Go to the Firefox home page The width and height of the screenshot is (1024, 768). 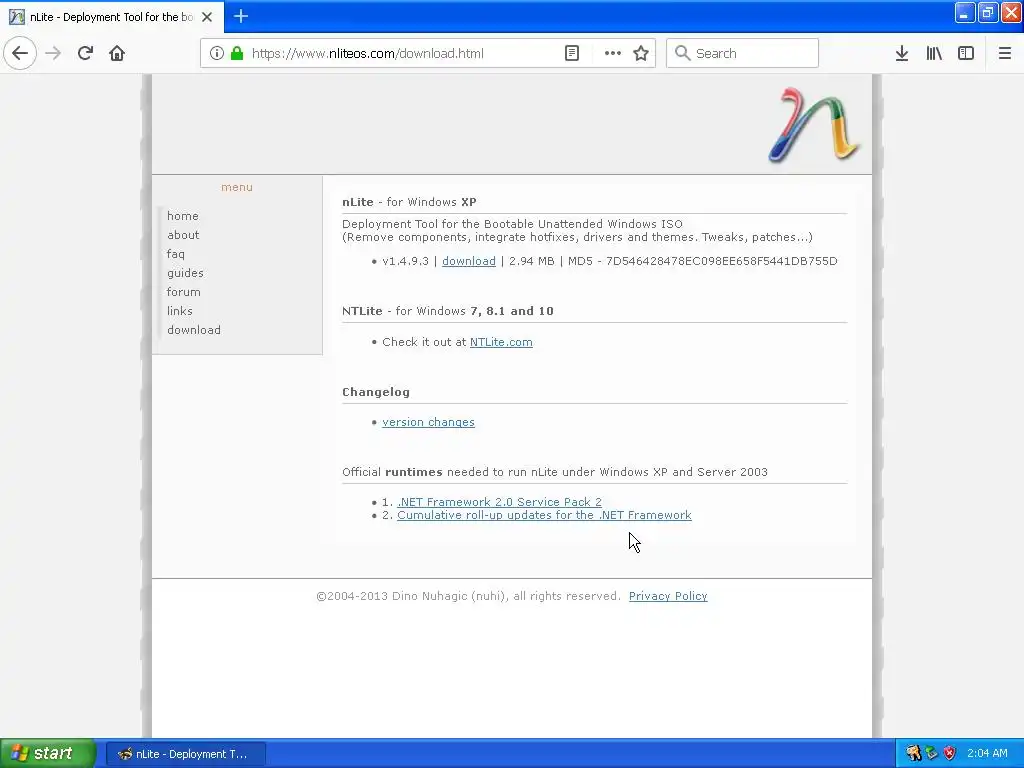pos(117,53)
